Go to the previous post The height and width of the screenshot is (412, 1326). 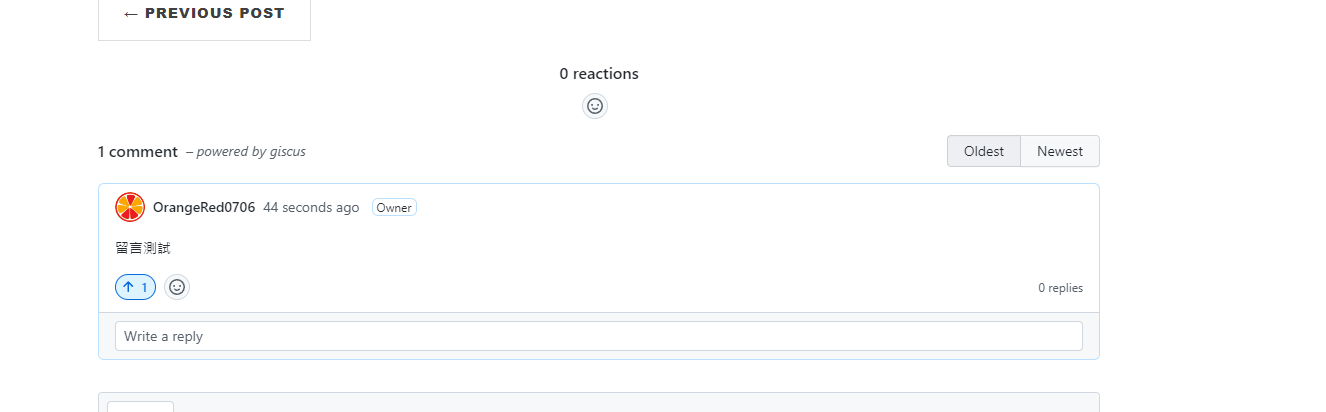pos(204,14)
